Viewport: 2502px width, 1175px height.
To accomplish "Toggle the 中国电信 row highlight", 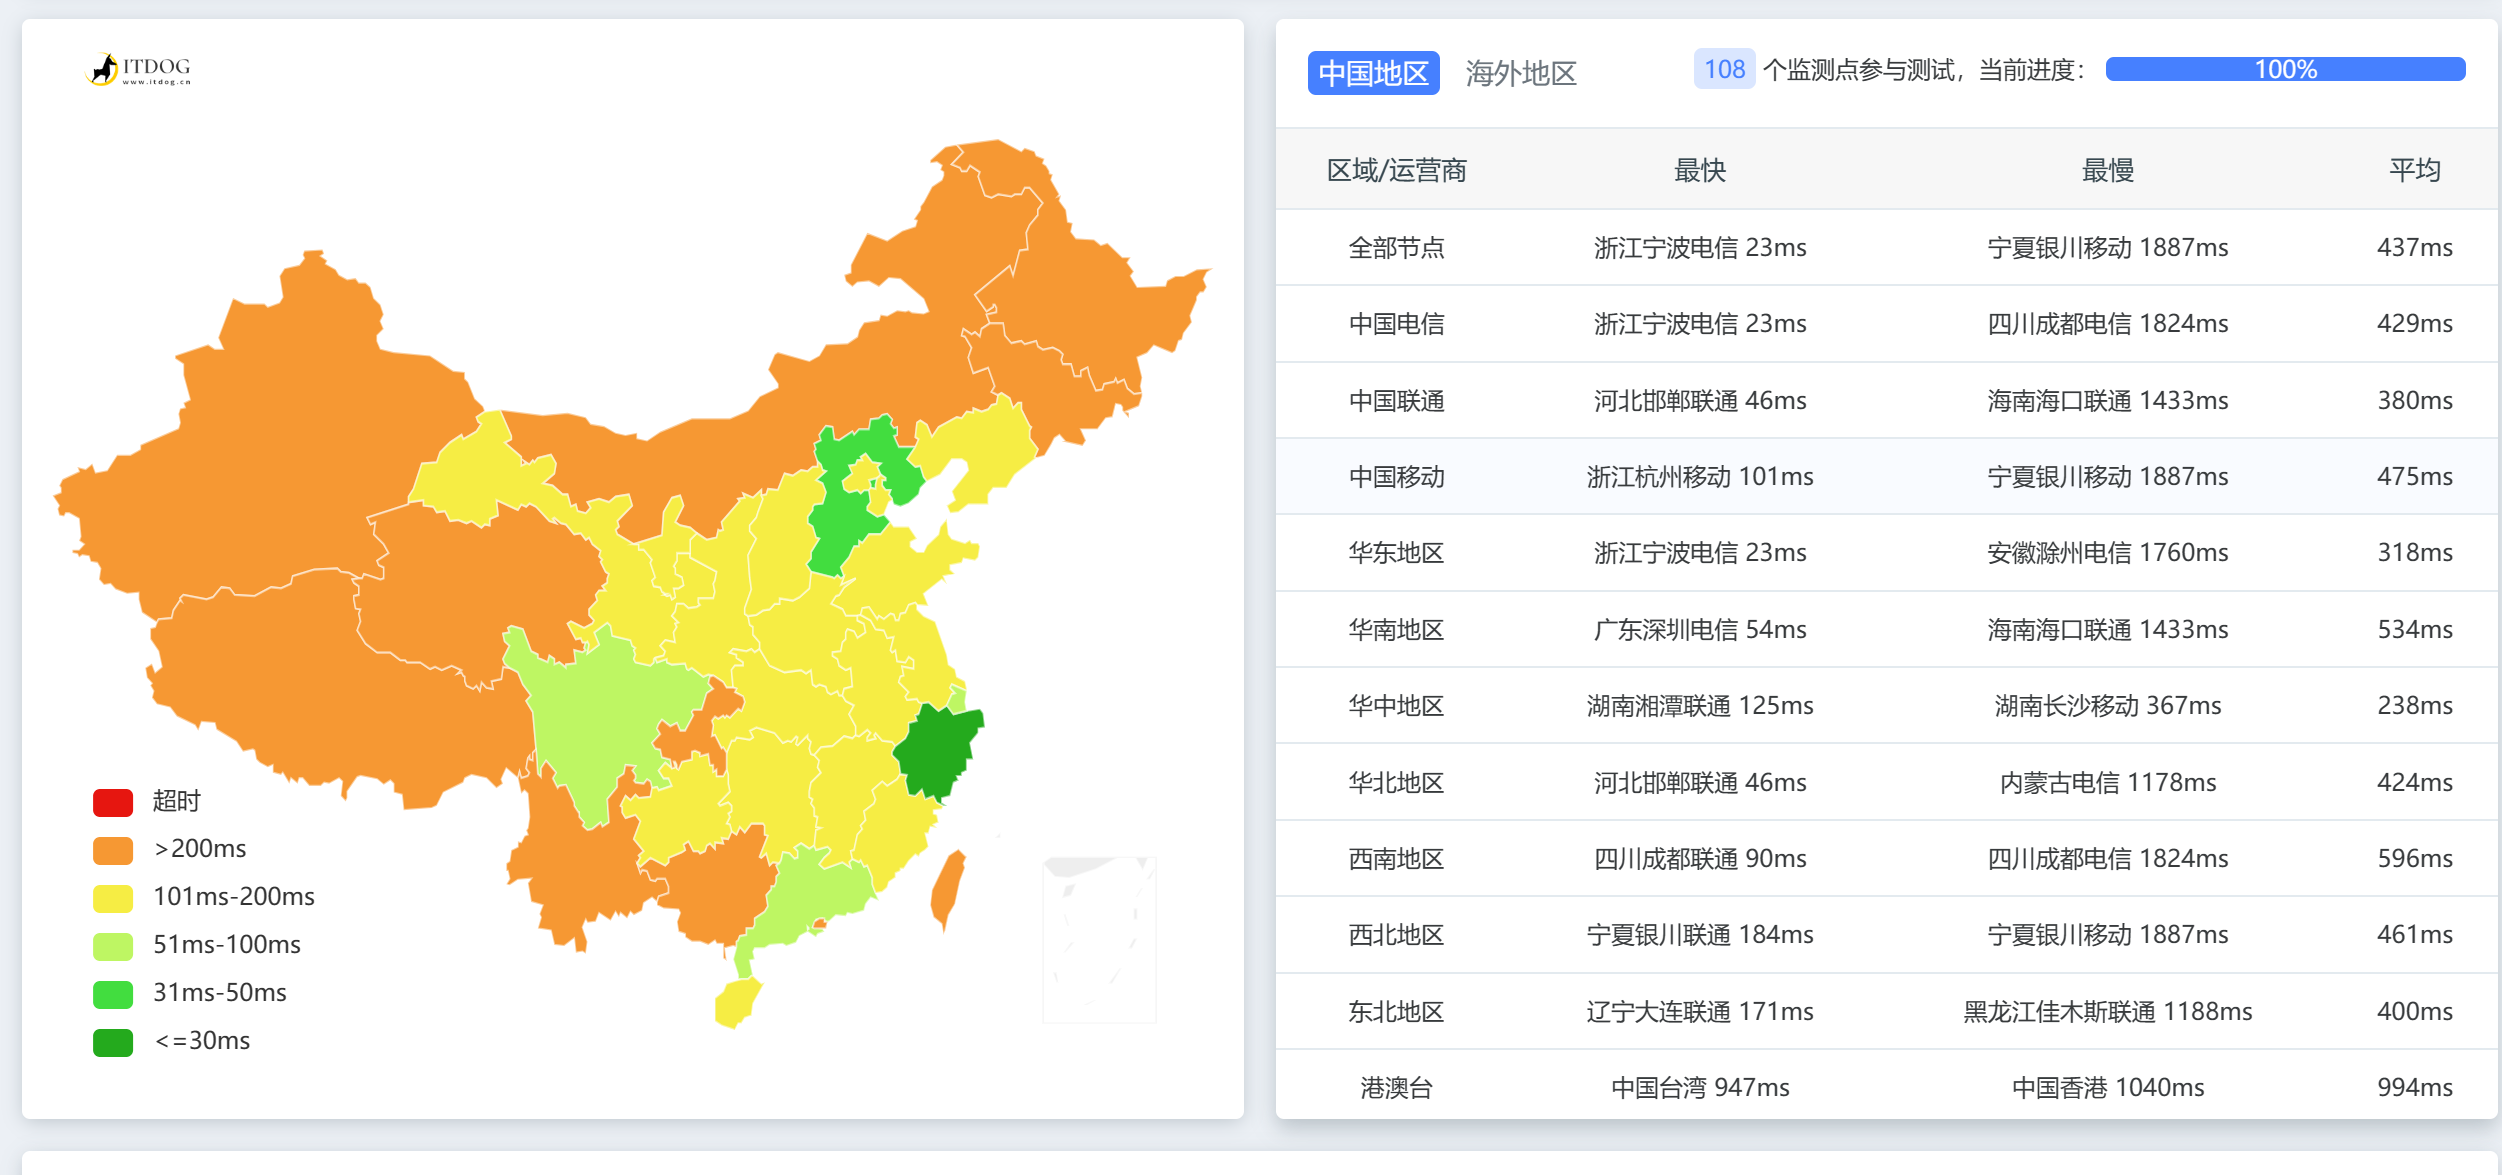I will pyautogui.click(x=1396, y=323).
